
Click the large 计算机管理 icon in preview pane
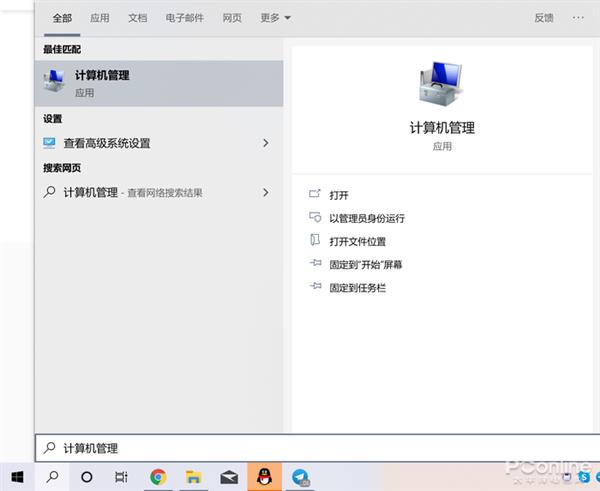[442, 84]
